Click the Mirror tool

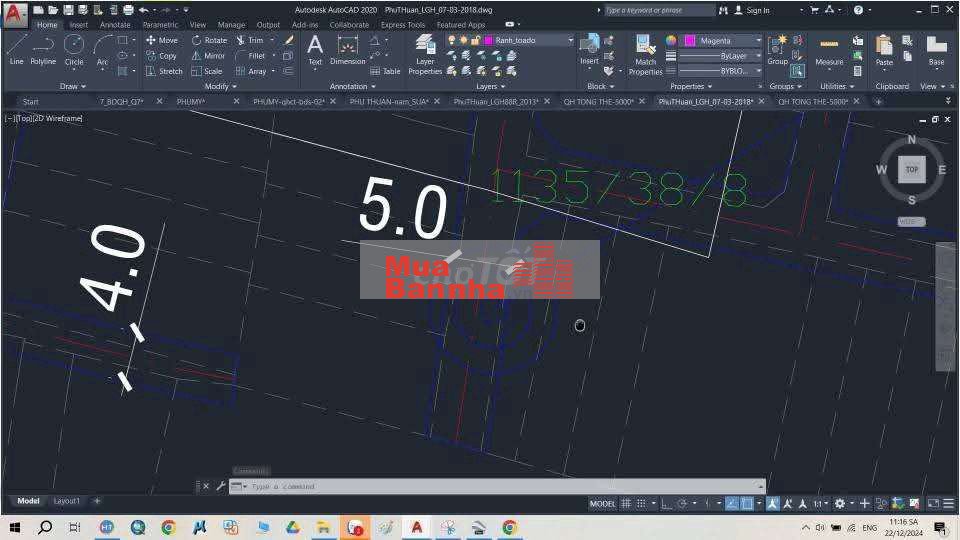(208, 56)
